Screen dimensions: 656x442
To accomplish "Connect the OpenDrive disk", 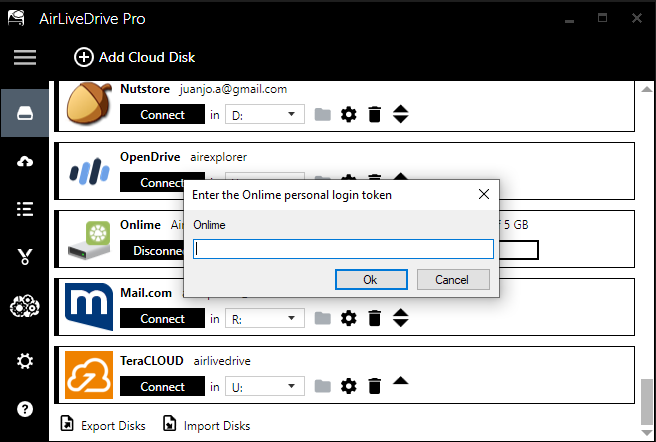I will [152, 182].
